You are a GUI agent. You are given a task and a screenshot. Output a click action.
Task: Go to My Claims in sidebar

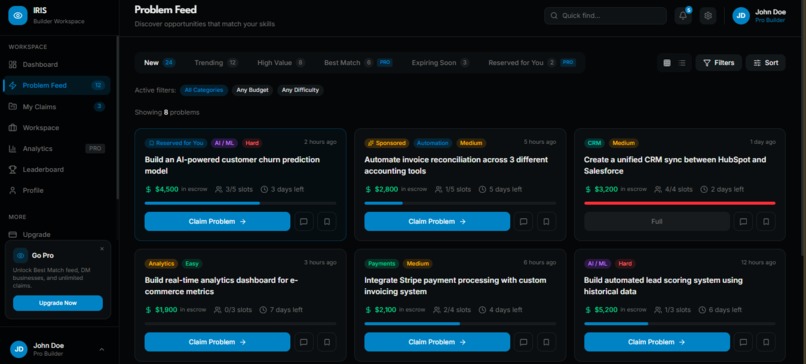tap(57, 107)
